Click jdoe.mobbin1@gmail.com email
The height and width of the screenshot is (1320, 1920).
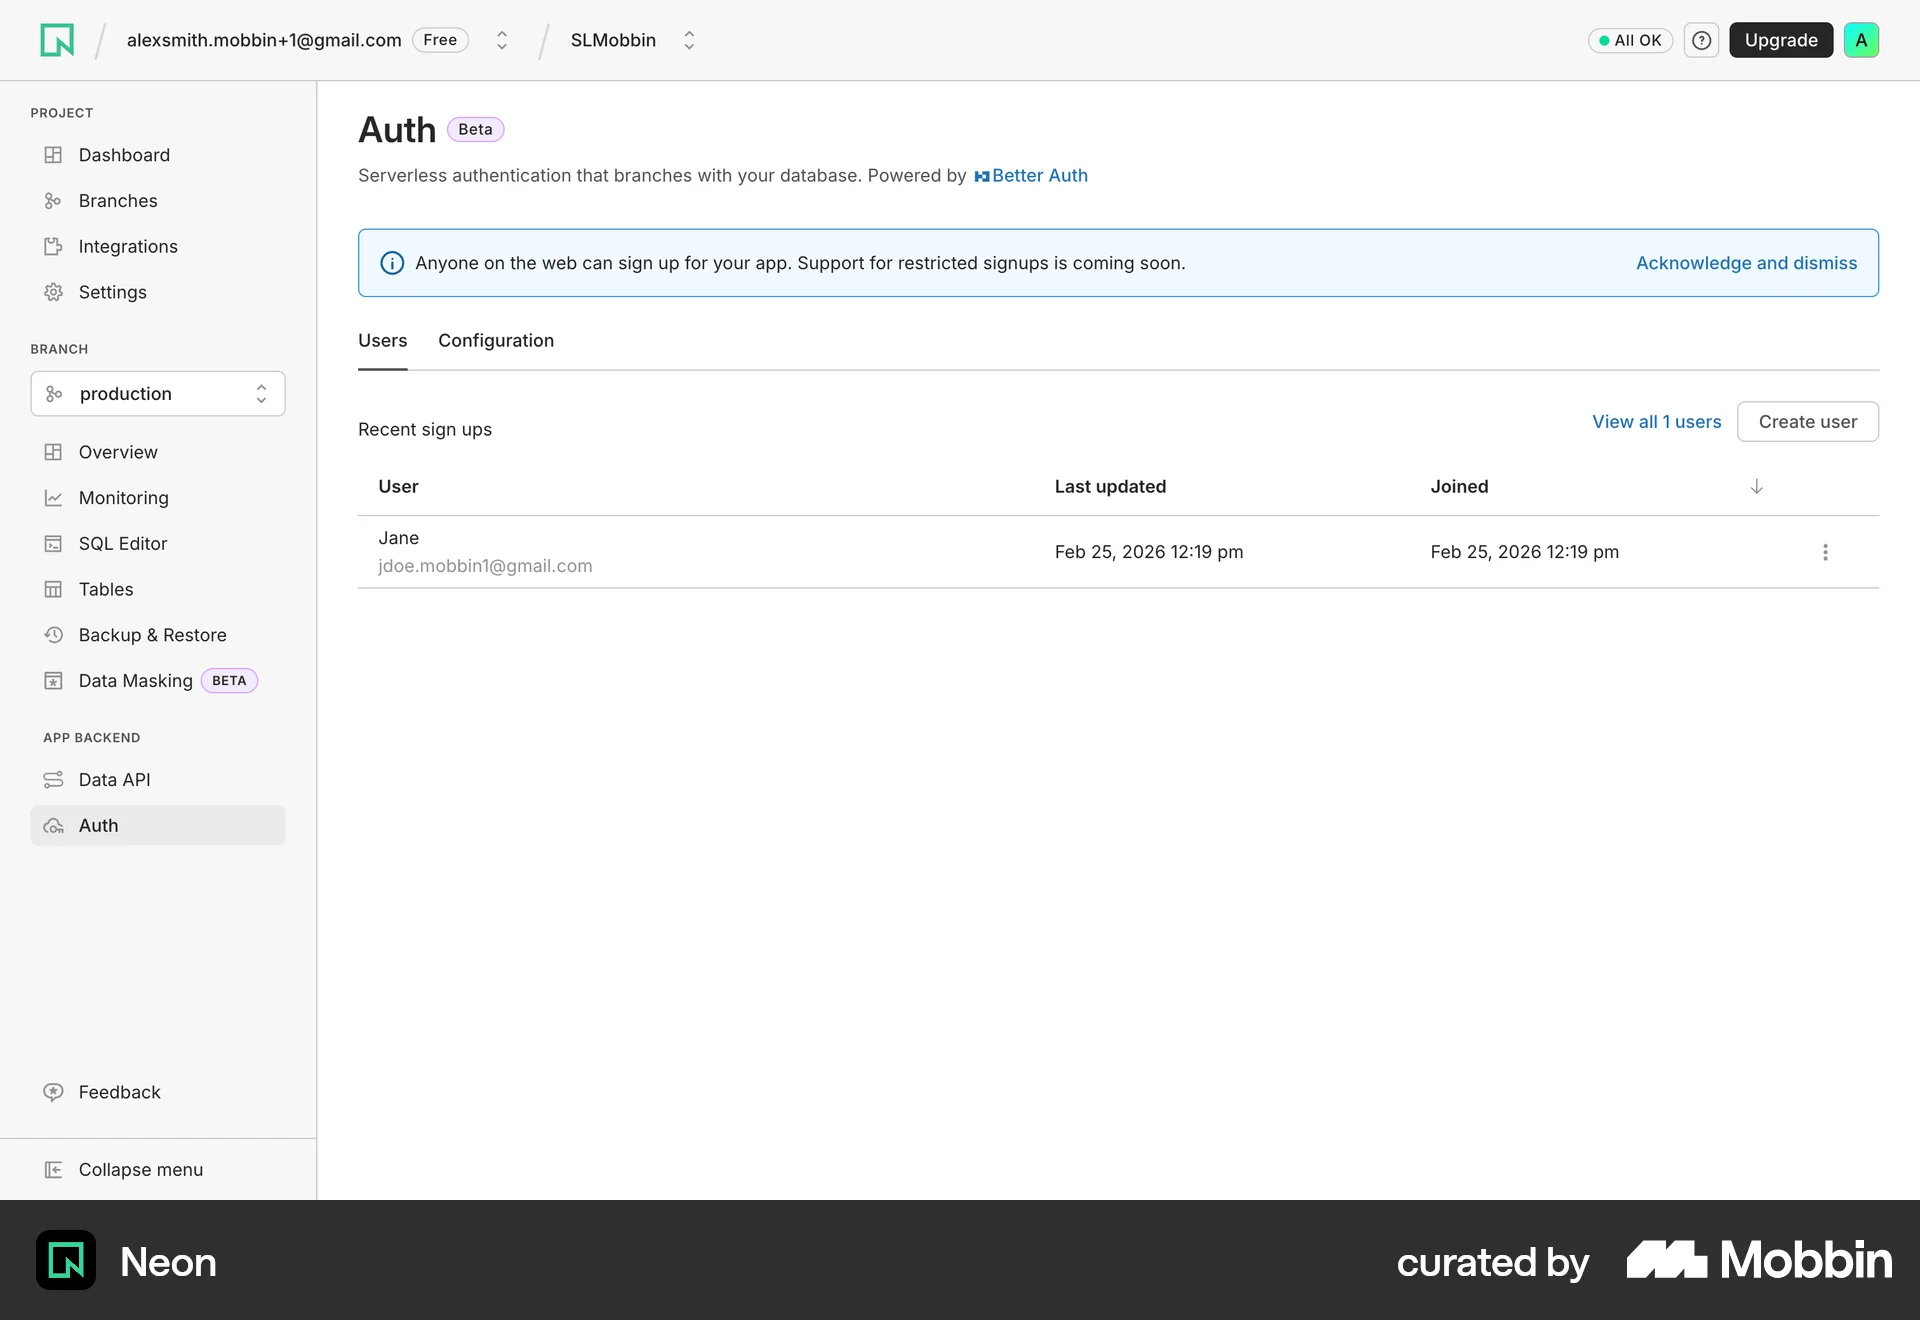(485, 566)
